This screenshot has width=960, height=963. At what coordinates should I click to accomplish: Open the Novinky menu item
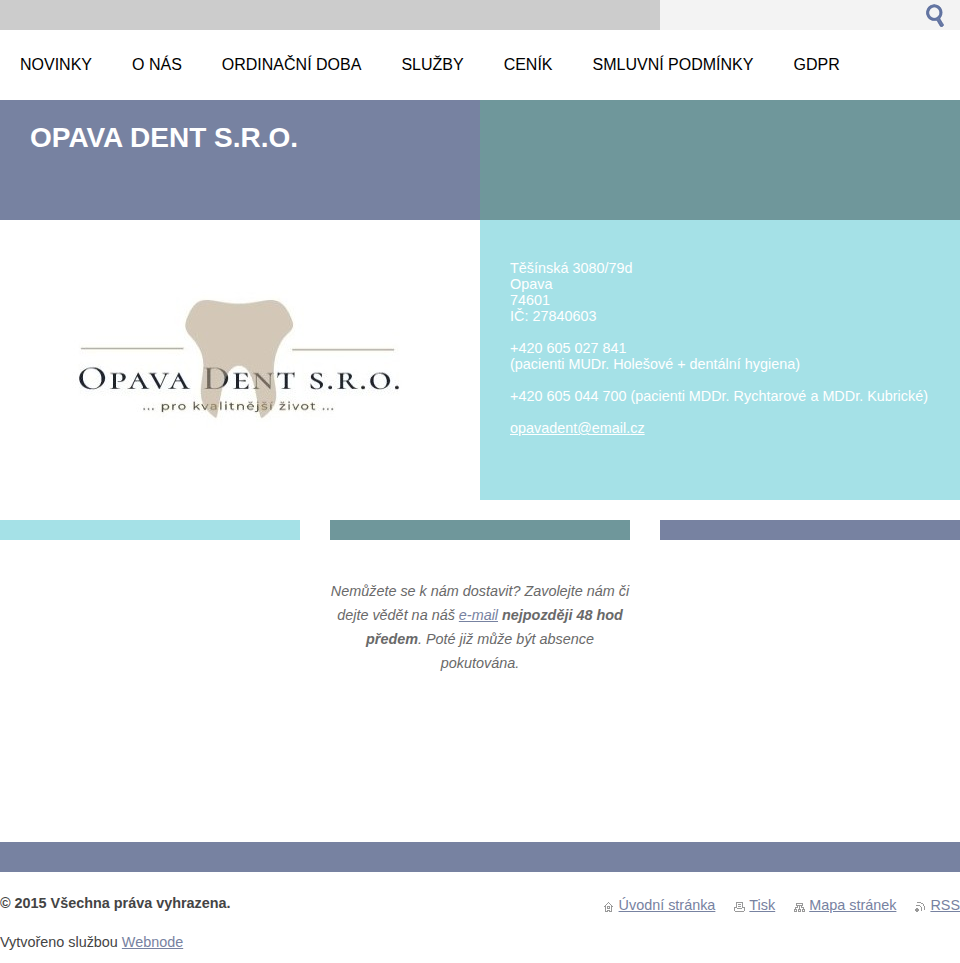(x=55, y=64)
